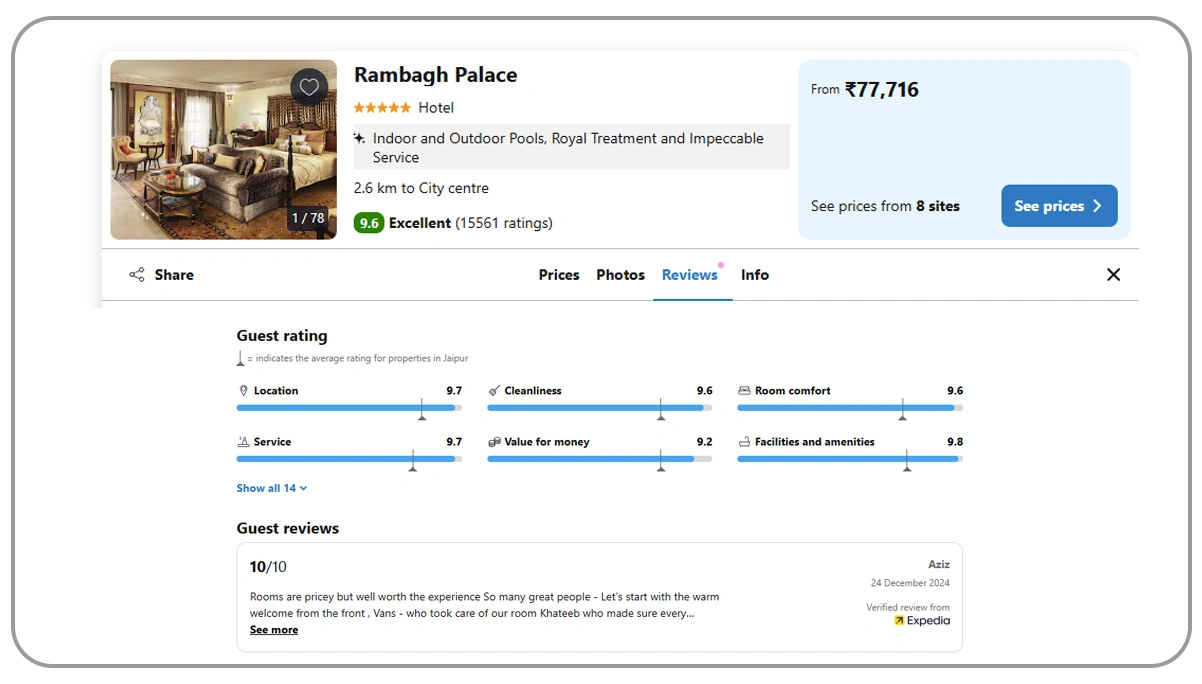Close the Rambagh Palace panel
Viewport: 1202px width, 684px height.
coord(1113,274)
